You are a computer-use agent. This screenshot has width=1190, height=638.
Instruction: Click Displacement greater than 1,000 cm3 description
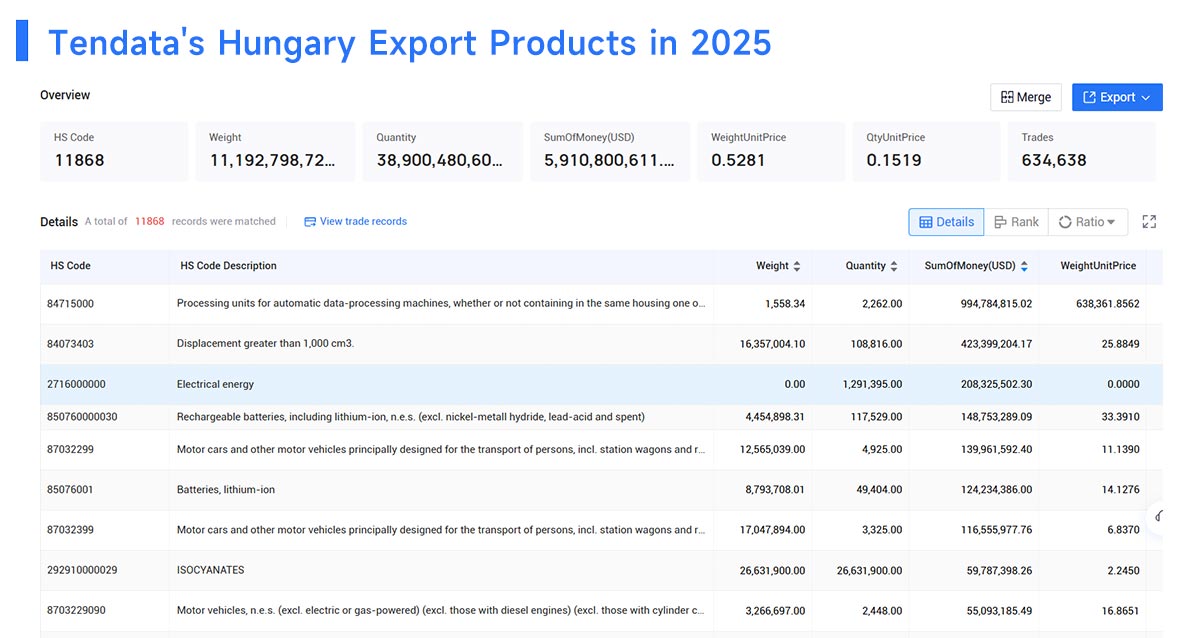(266, 343)
